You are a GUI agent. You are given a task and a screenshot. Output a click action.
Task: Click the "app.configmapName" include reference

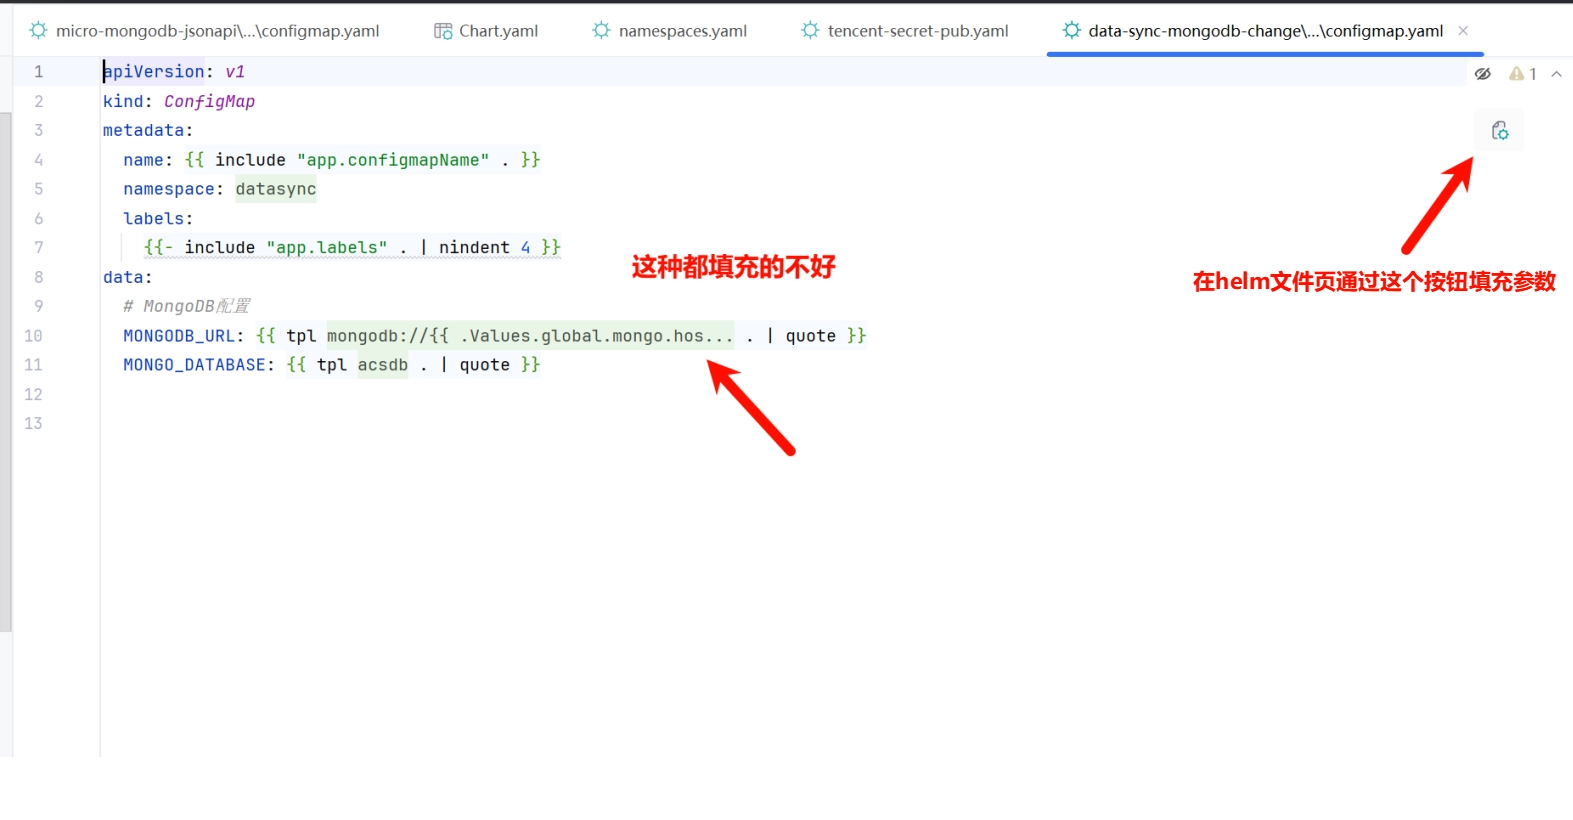pyautogui.click(x=393, y=160)
